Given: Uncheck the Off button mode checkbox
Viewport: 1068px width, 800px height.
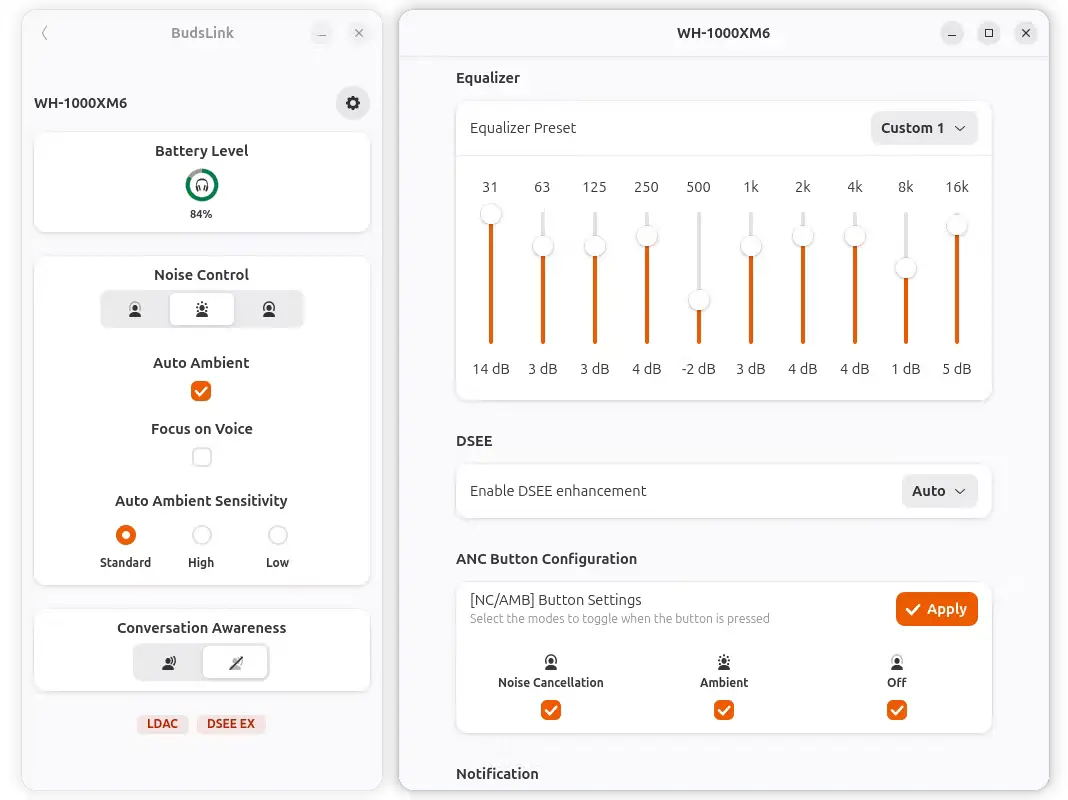Looking at the screenshot, I should tap(897, 710).
